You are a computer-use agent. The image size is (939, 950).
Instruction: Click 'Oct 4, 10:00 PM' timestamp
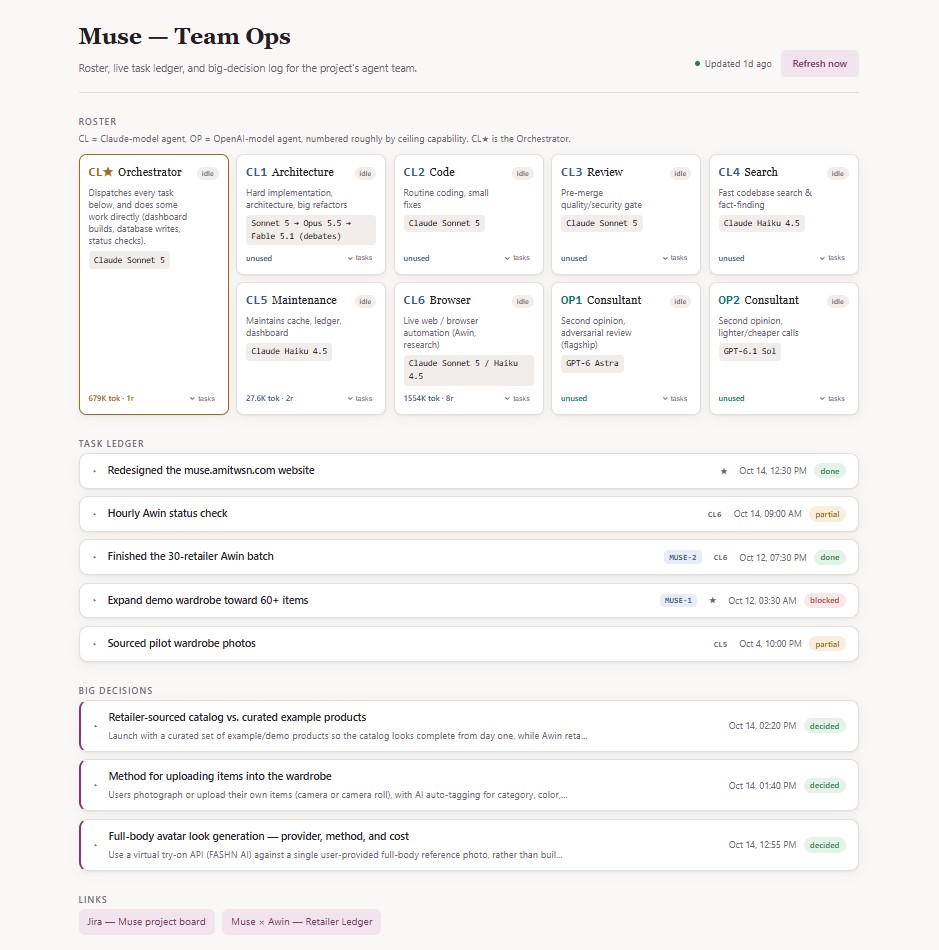tap(770, 643)
